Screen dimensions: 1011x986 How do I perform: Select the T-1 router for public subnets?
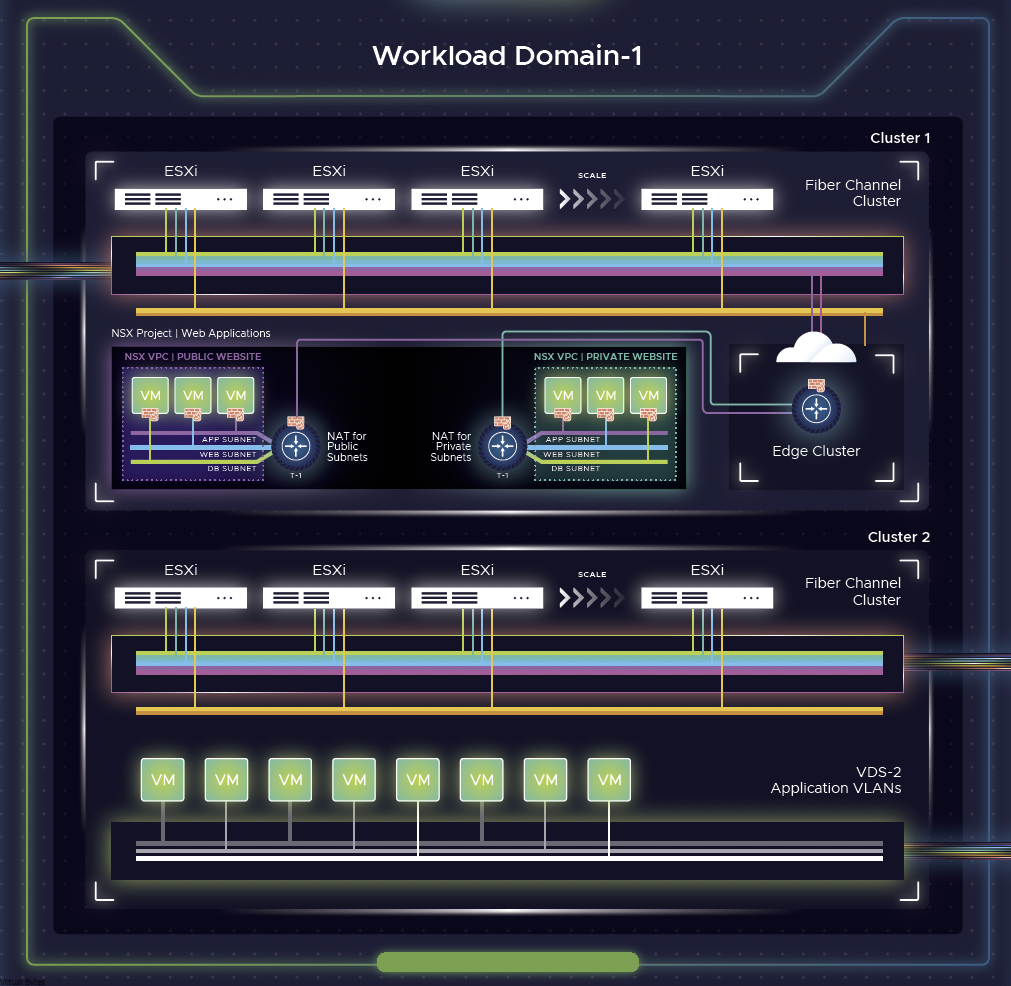click(296, 446)
